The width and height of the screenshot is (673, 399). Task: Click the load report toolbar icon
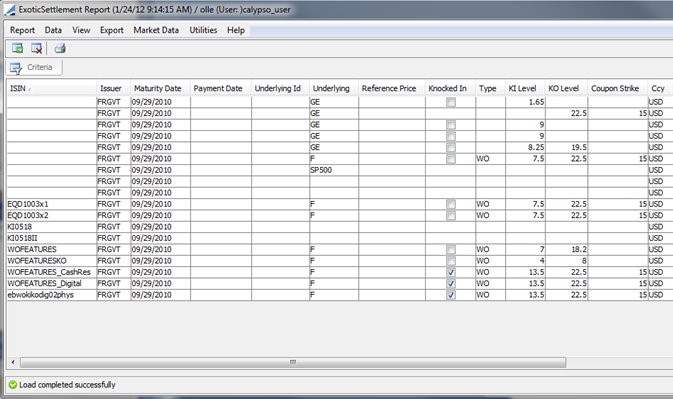[17, 48]
